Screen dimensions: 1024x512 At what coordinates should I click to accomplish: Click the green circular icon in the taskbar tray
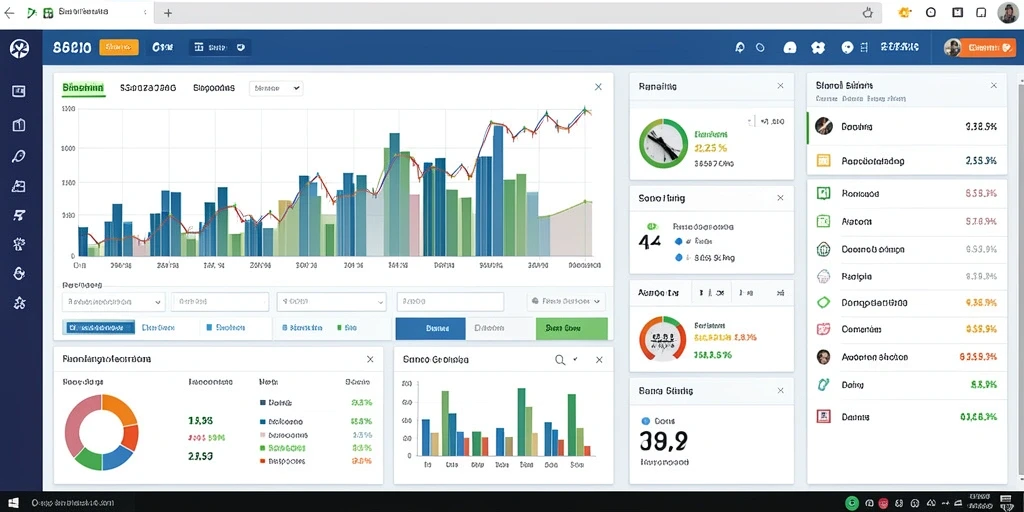point(850,504)
